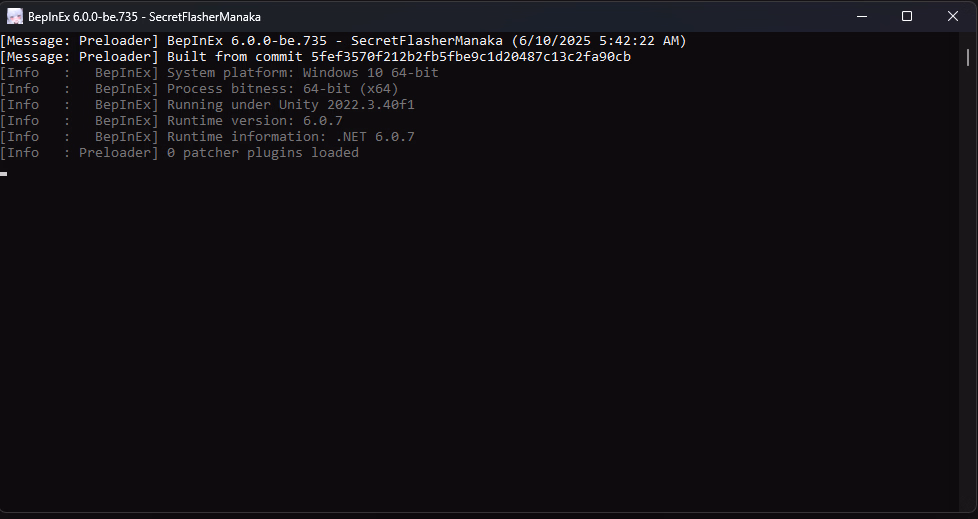Screen dimensions: 978x519
Task: Click the [Info : Preloader] tag
Action: click(x=79, y=153)
